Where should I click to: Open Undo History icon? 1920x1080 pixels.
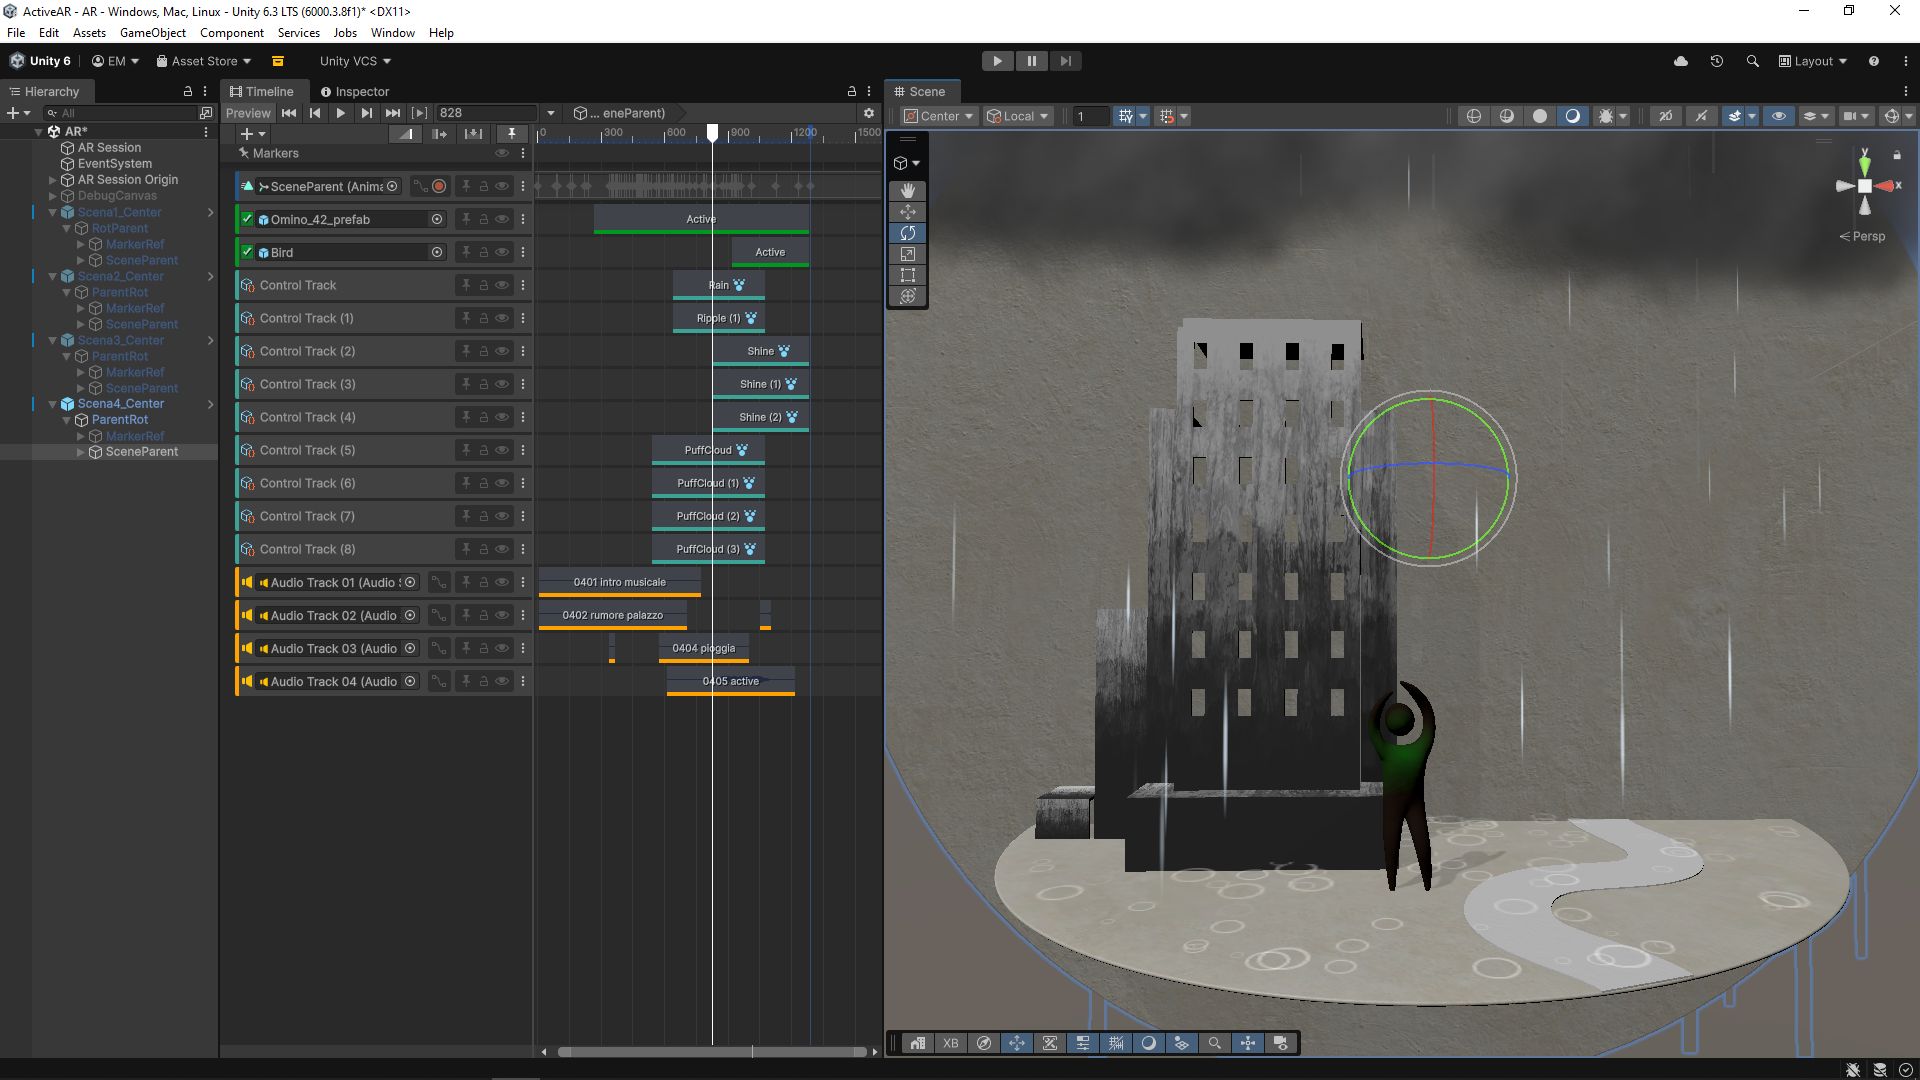pyautogui.click(x=1716, y=61)
